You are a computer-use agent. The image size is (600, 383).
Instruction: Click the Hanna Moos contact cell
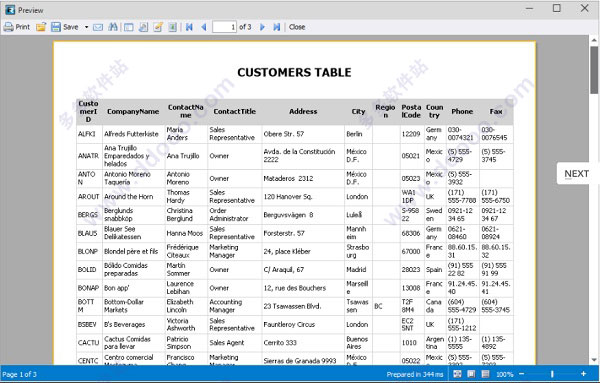coord(185,233)
